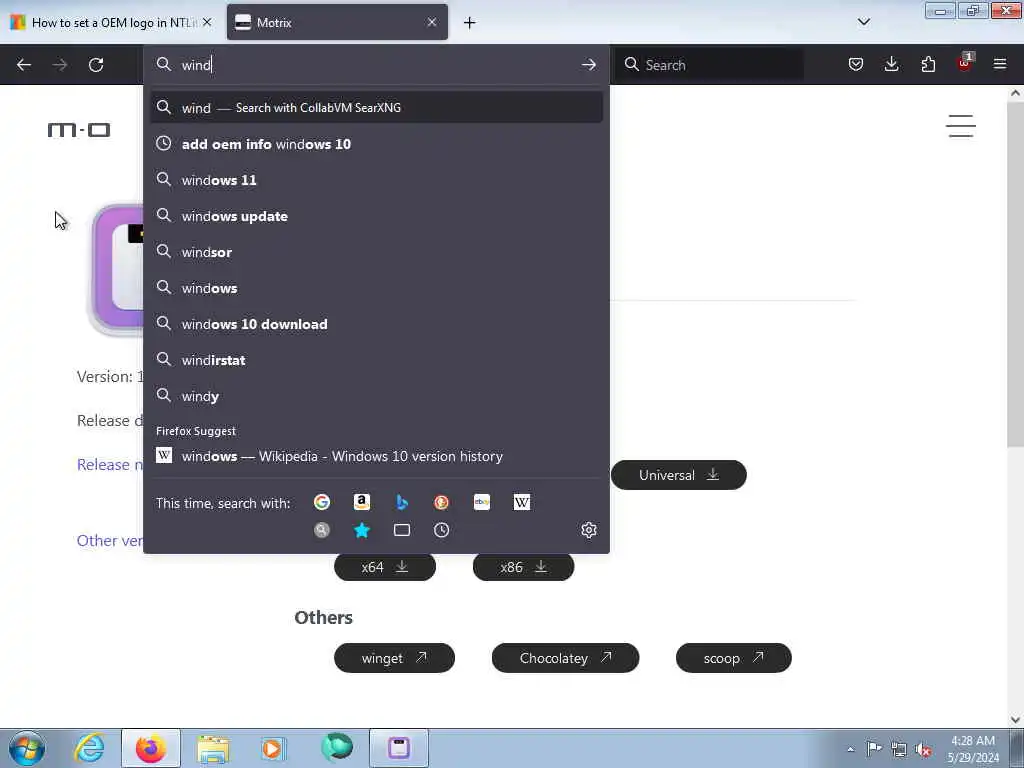Launch Internet Explorer from taskbar
Screen dimensions: 1024x768
click(x=89, y=748)
